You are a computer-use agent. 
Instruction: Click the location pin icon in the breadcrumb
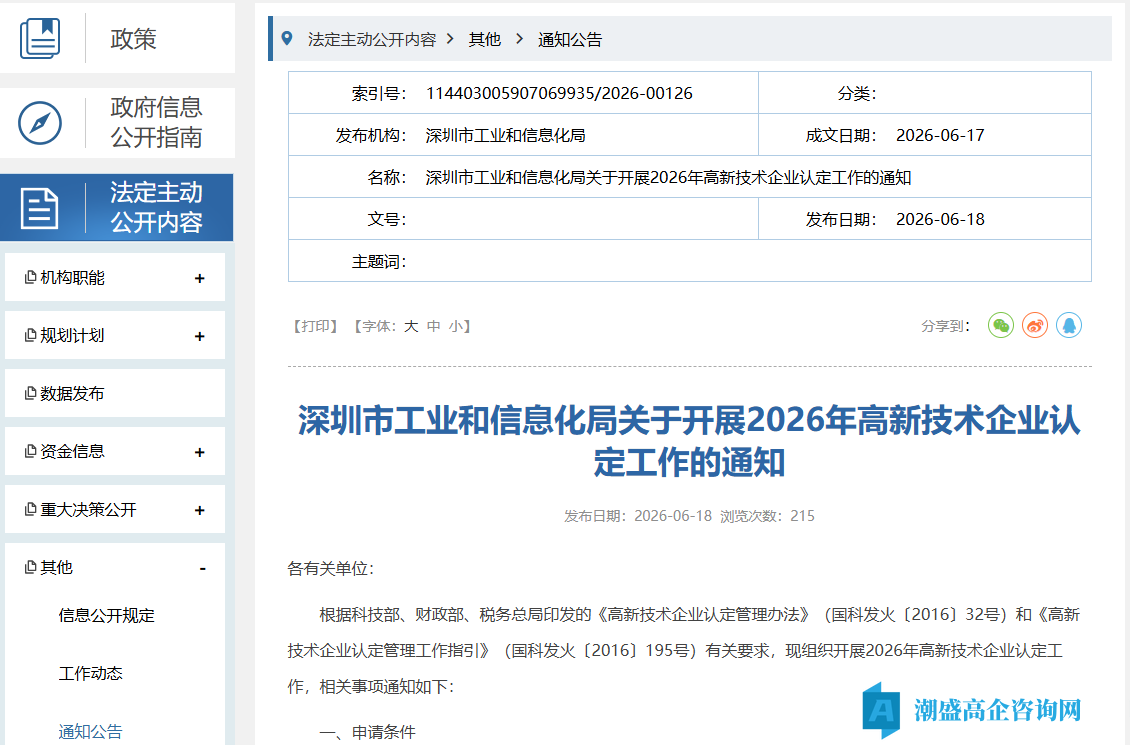287,39
